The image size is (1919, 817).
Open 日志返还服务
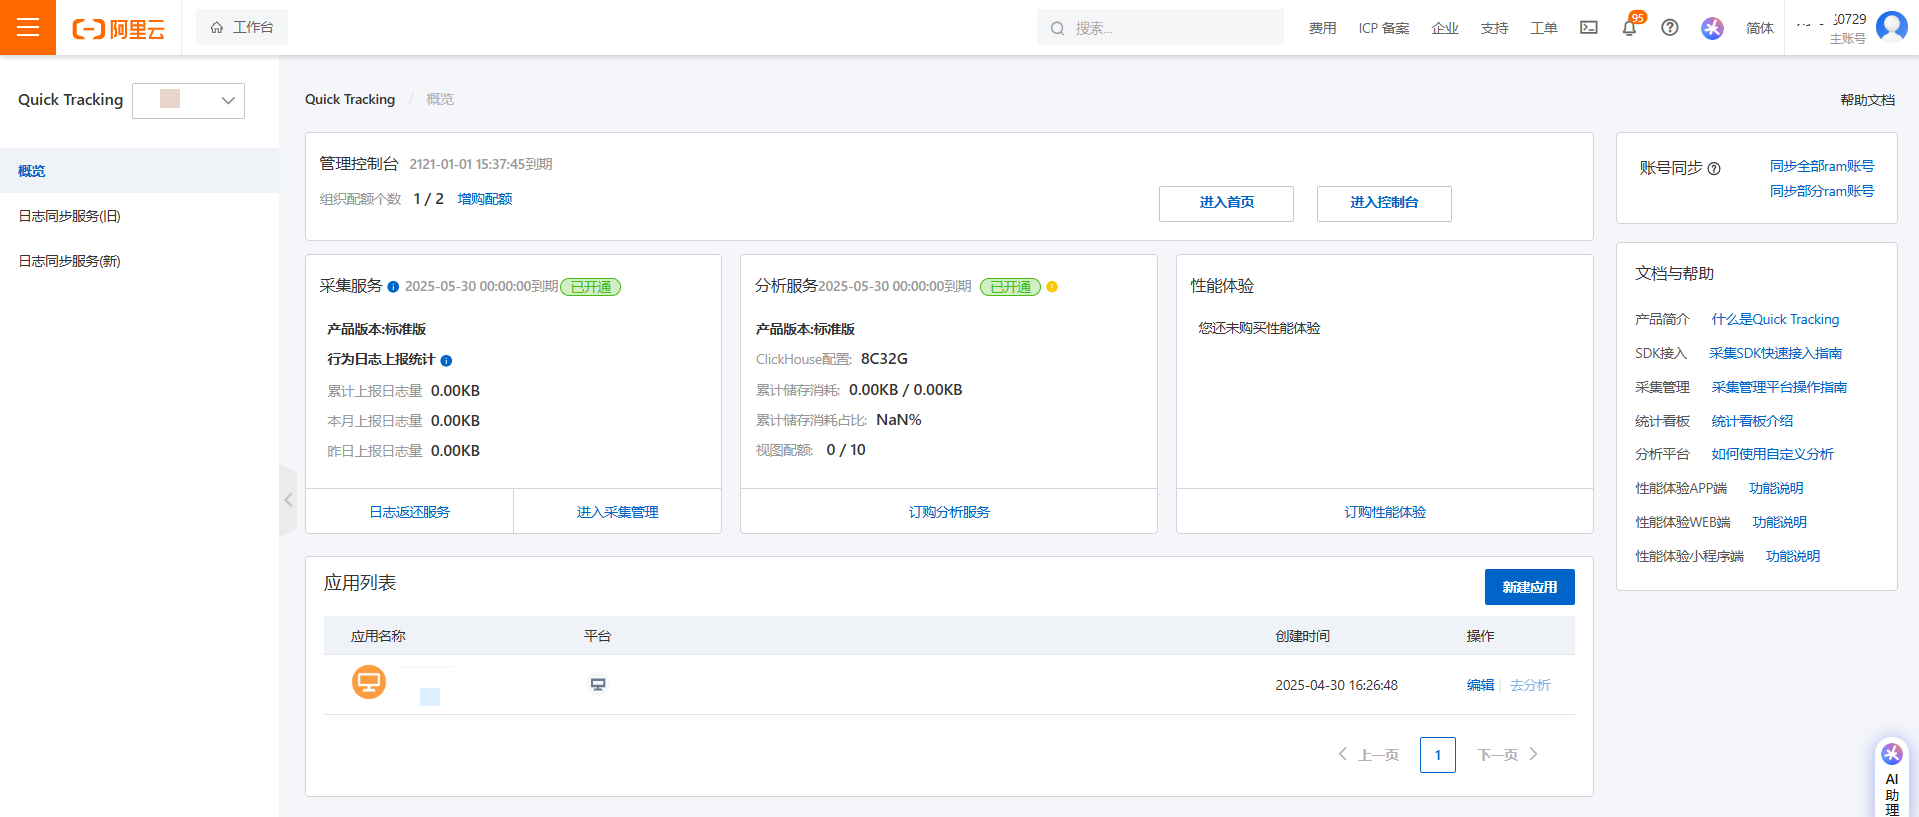tap(410, 512)
